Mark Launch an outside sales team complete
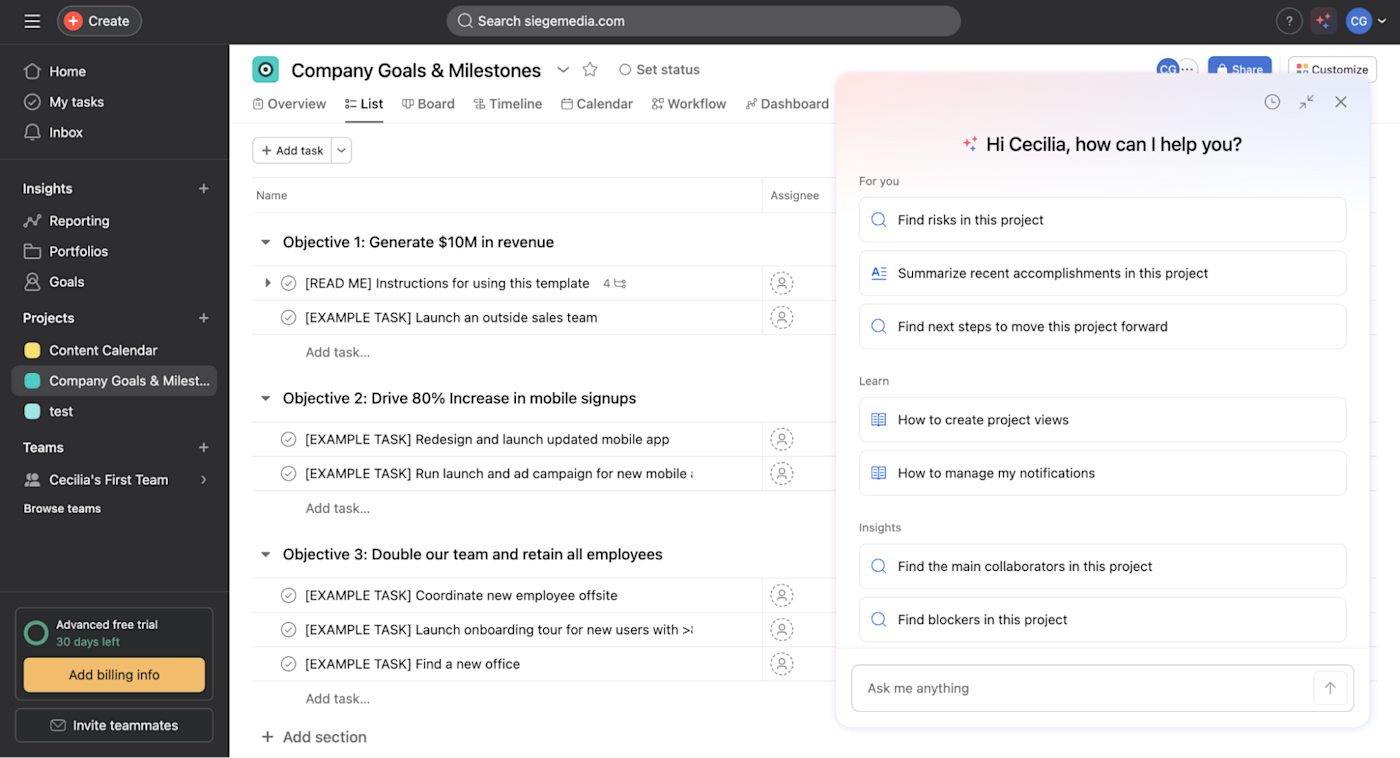 click(288, 318)
